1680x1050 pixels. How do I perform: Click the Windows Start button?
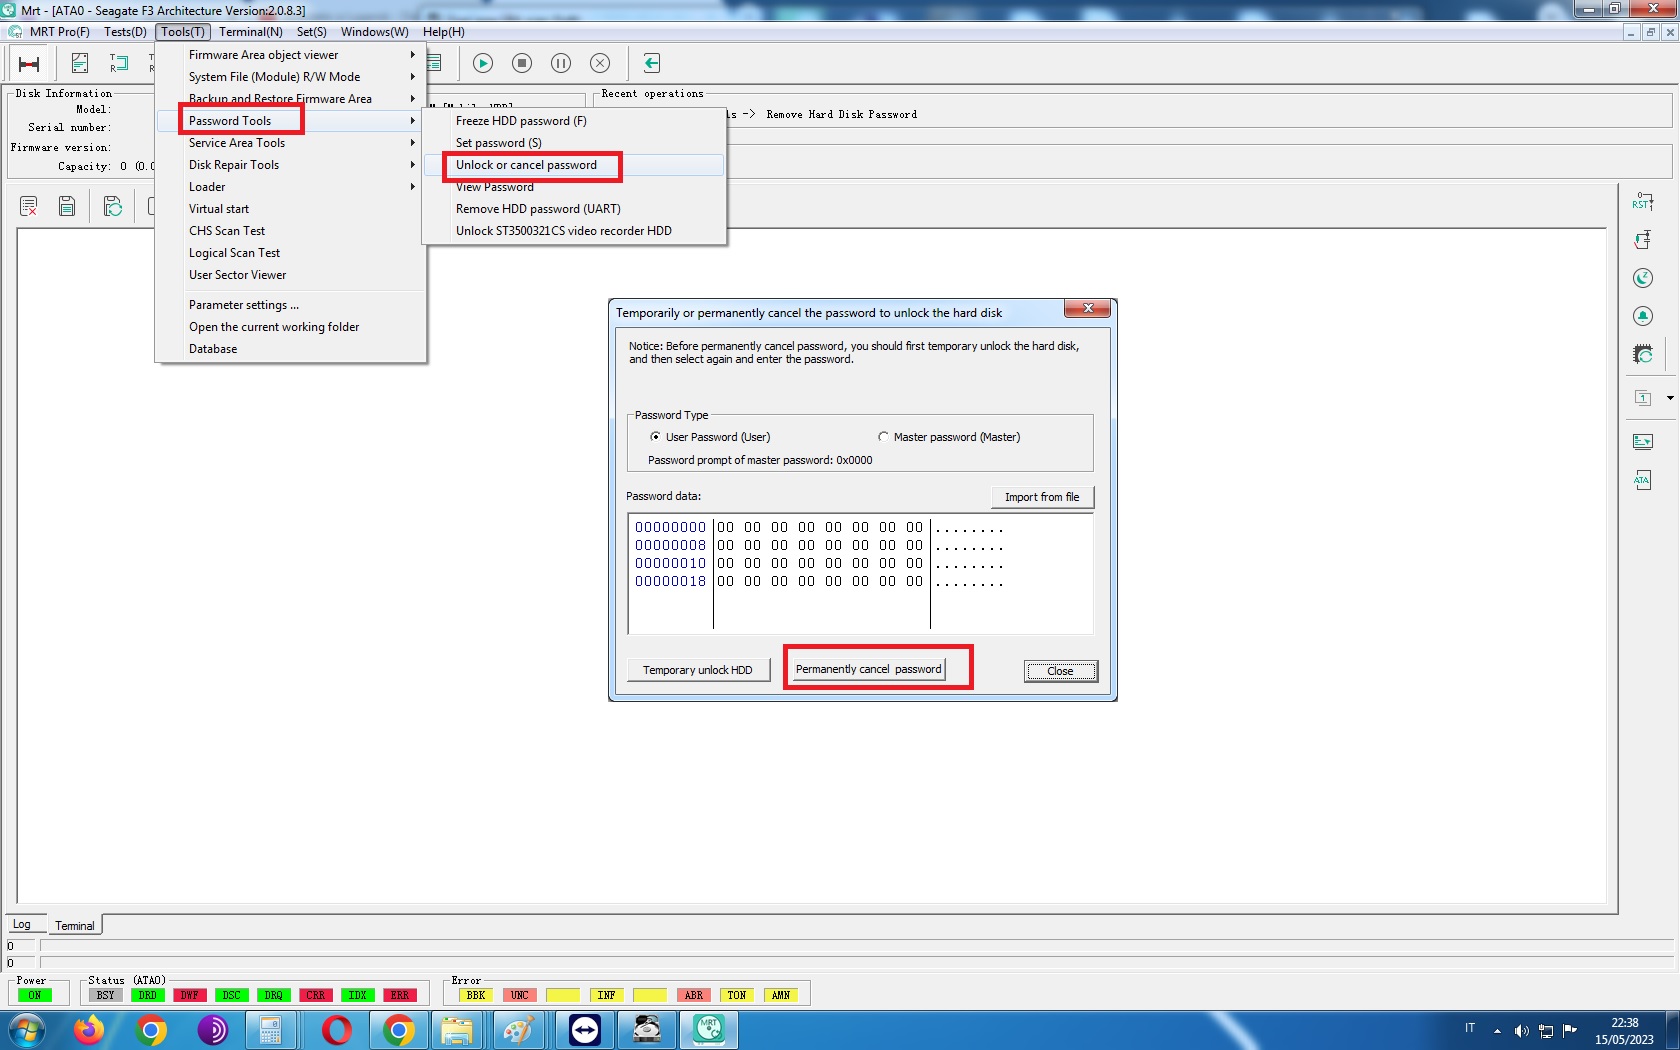click(26, 1030)
